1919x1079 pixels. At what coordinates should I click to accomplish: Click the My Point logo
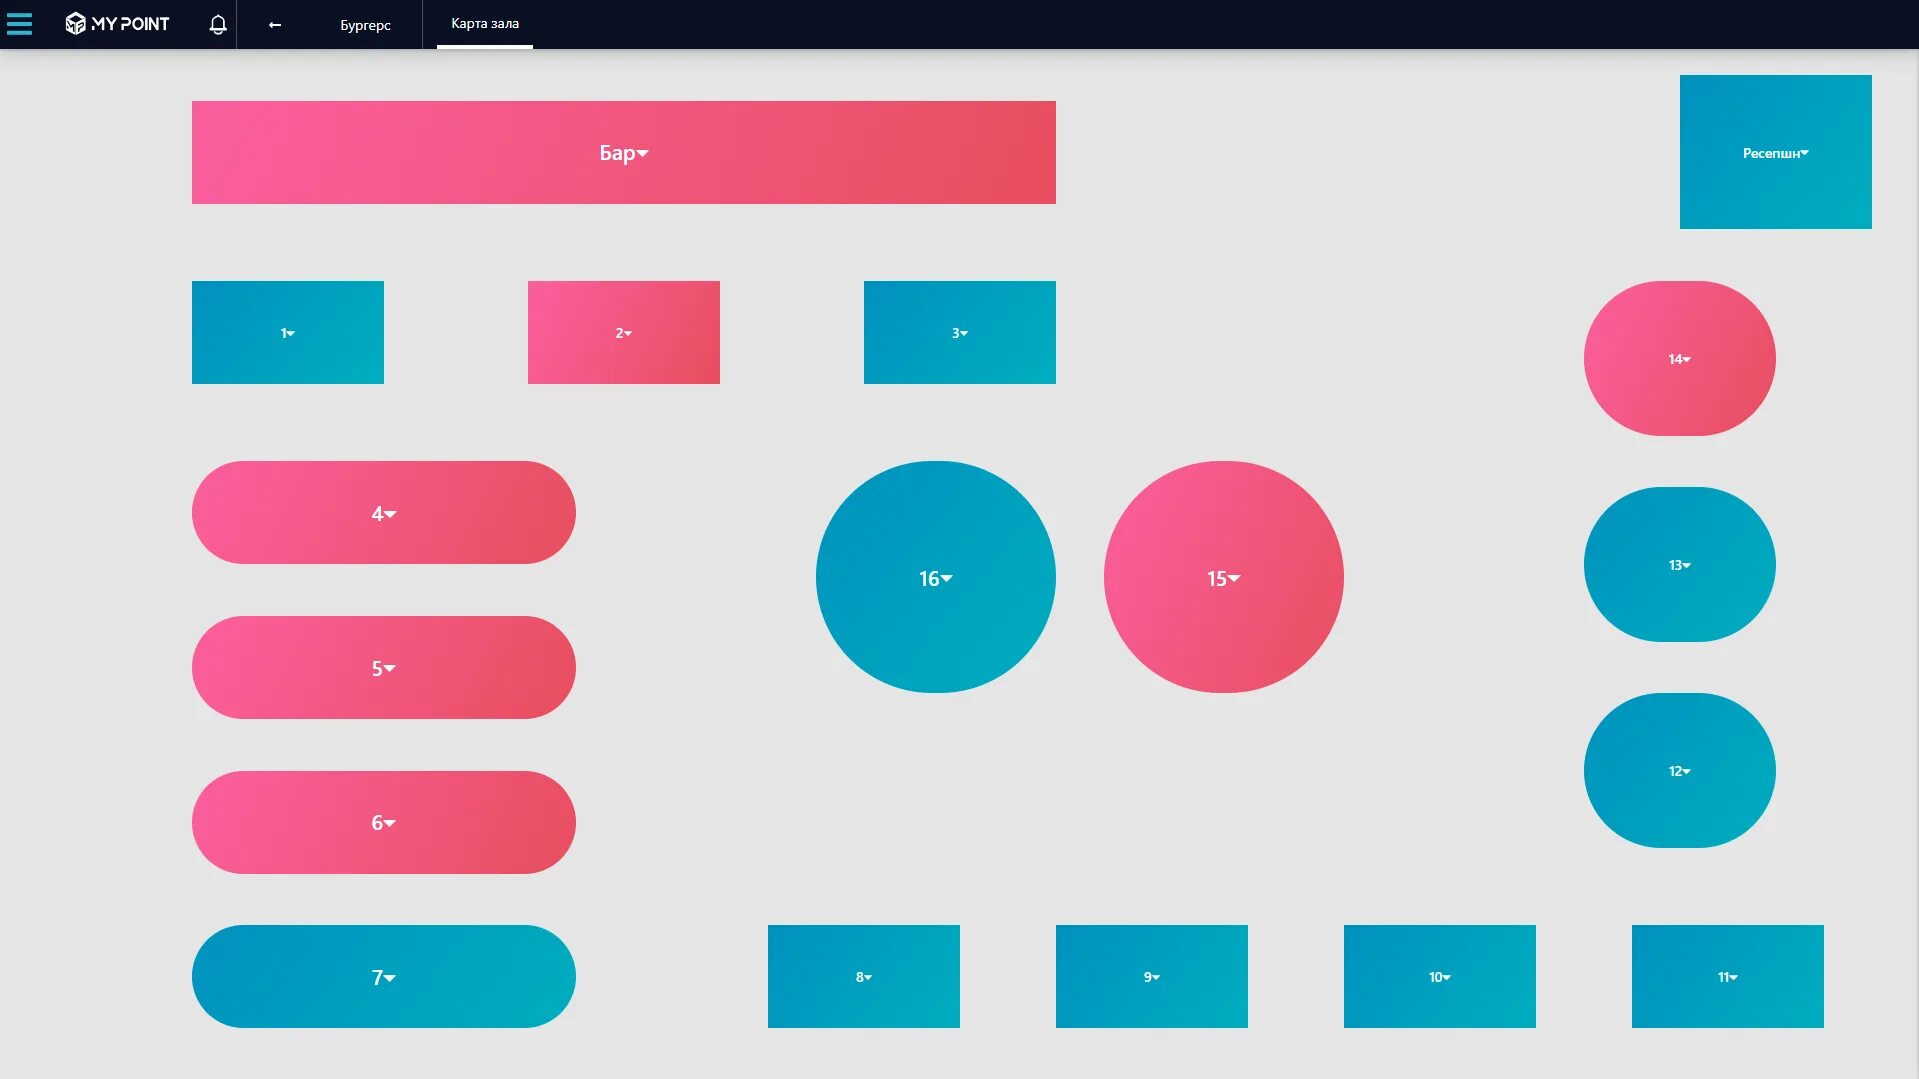[117, 24]
